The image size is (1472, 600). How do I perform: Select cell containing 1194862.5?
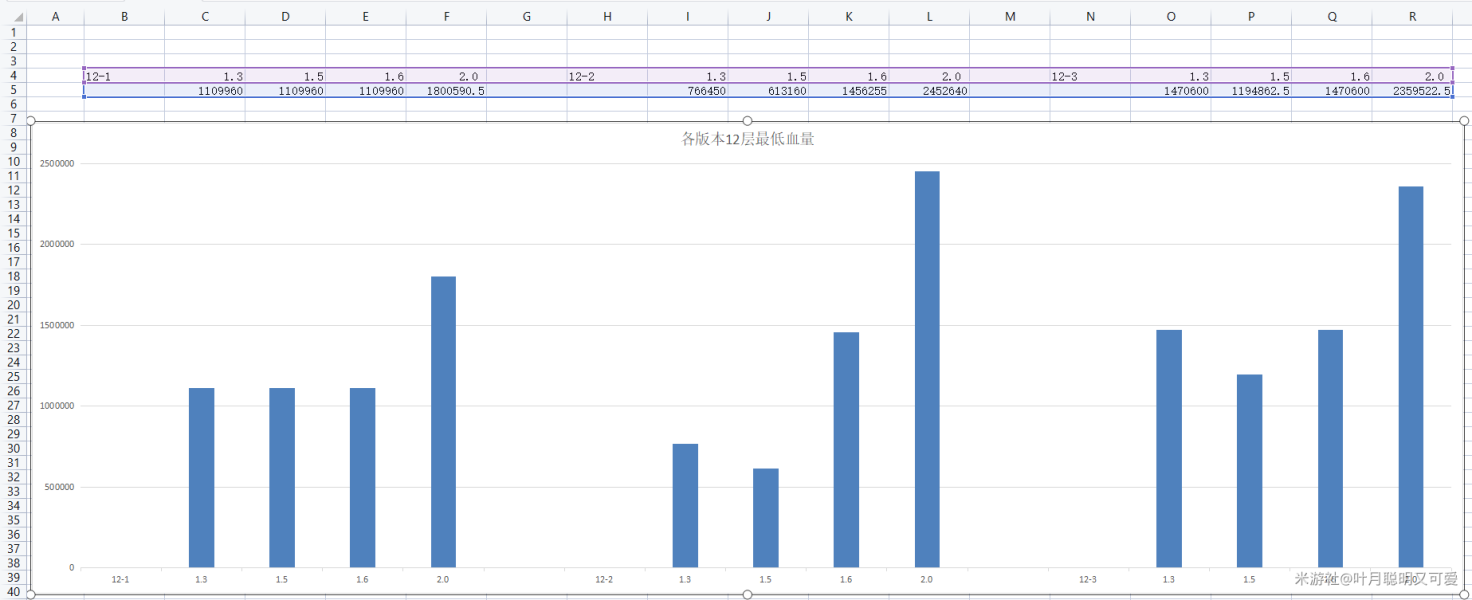[x=1250, y=91]
